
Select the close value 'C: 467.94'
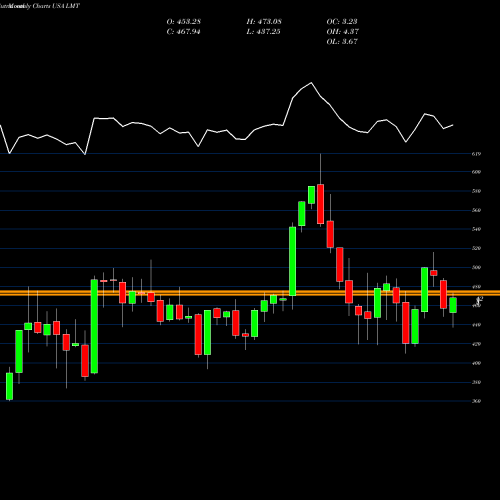click(183, 32)
